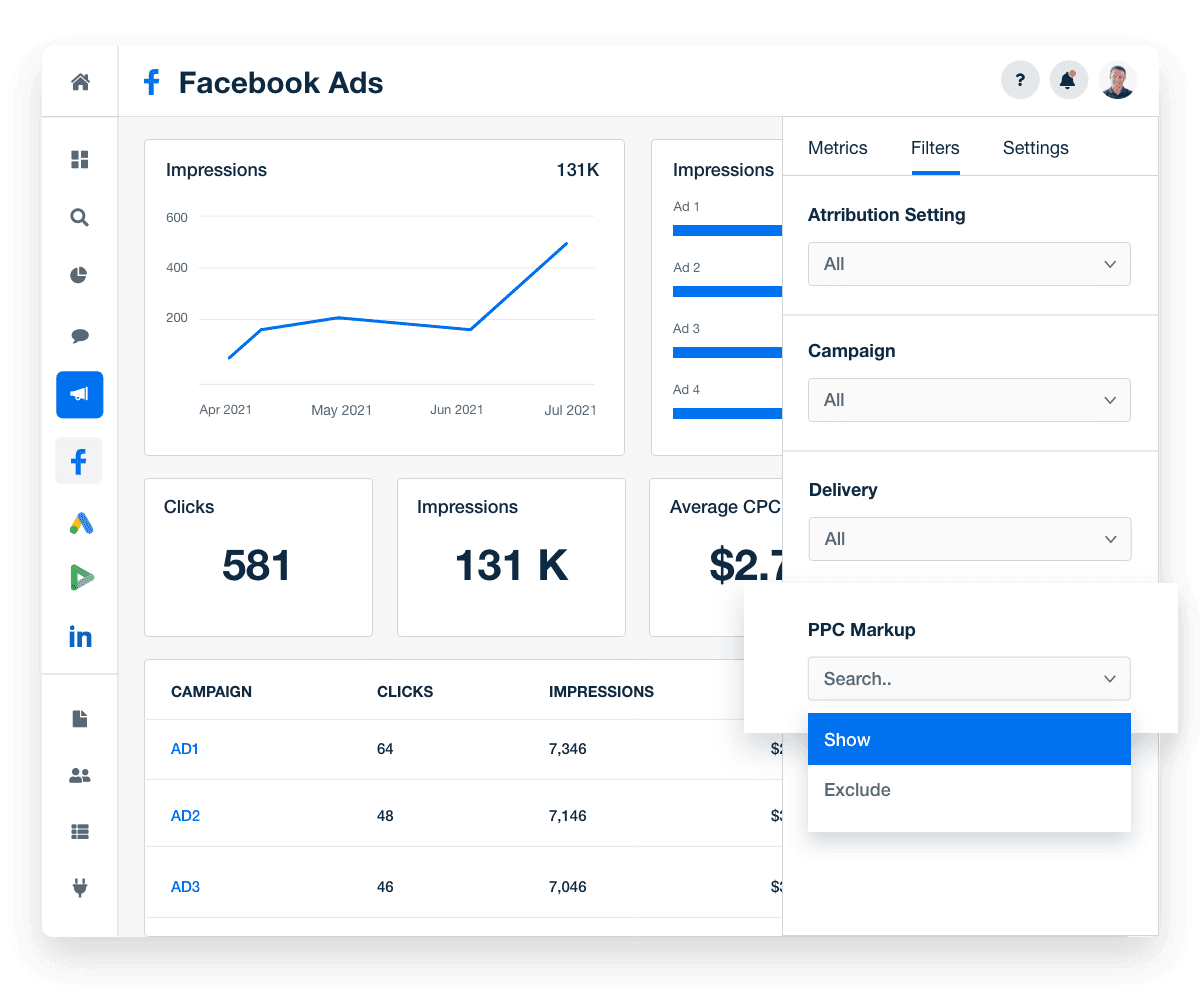Click the plug integrations icon at sidebar bottom
The height and width of the screenshot is (1000, 1200).
pos(79,887)
